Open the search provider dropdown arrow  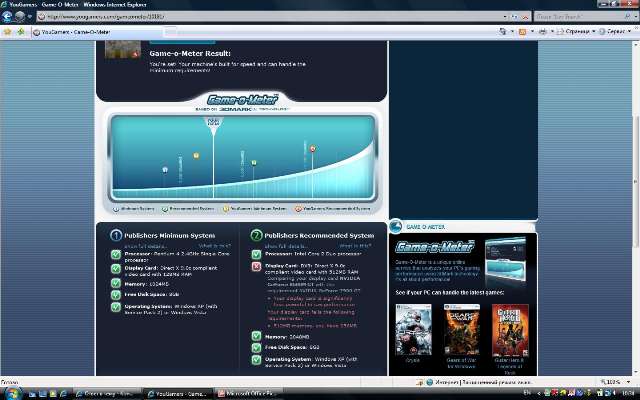pos(636,16)
